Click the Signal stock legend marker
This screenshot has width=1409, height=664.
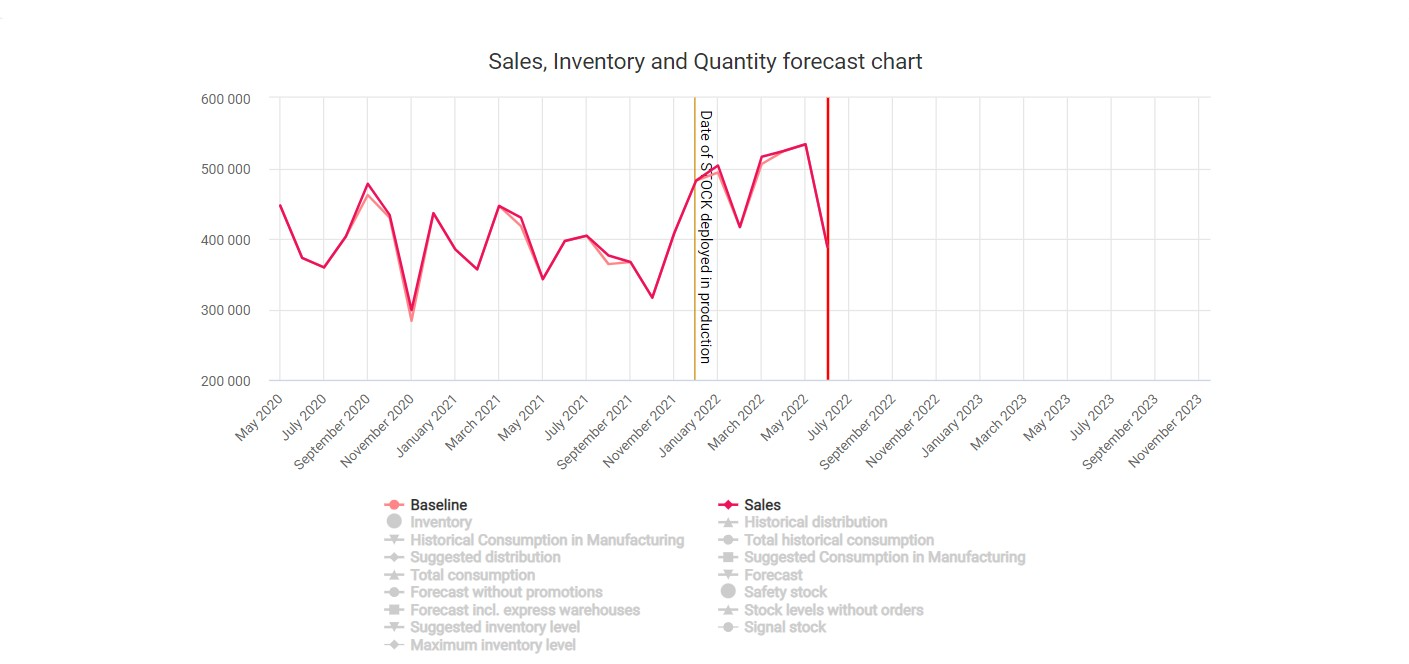[x=728, y=627]
